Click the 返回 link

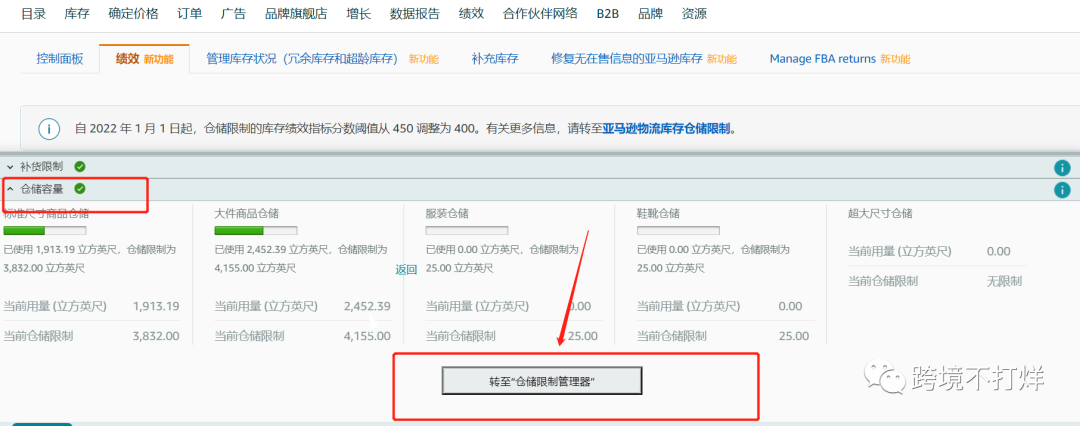point(406,270)
